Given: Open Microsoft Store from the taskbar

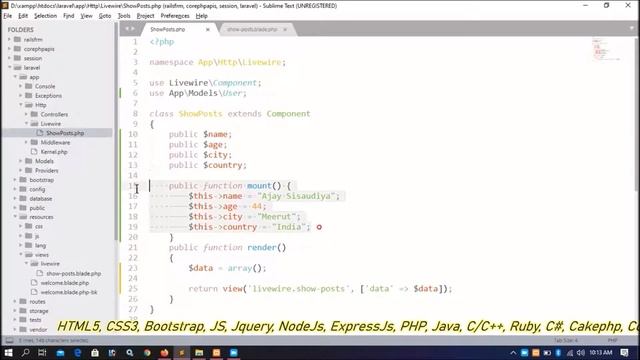Looking at the screenshot, I should pyautogui.click(x=95, y=353).
